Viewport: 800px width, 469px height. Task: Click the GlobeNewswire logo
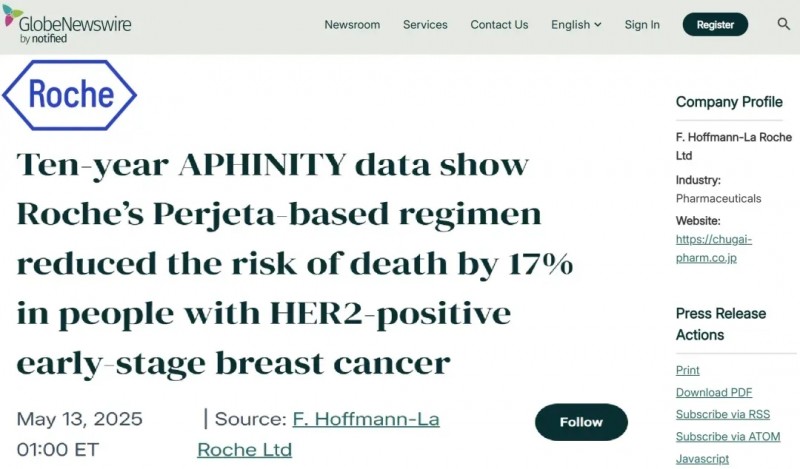click(x=67, y=24)
